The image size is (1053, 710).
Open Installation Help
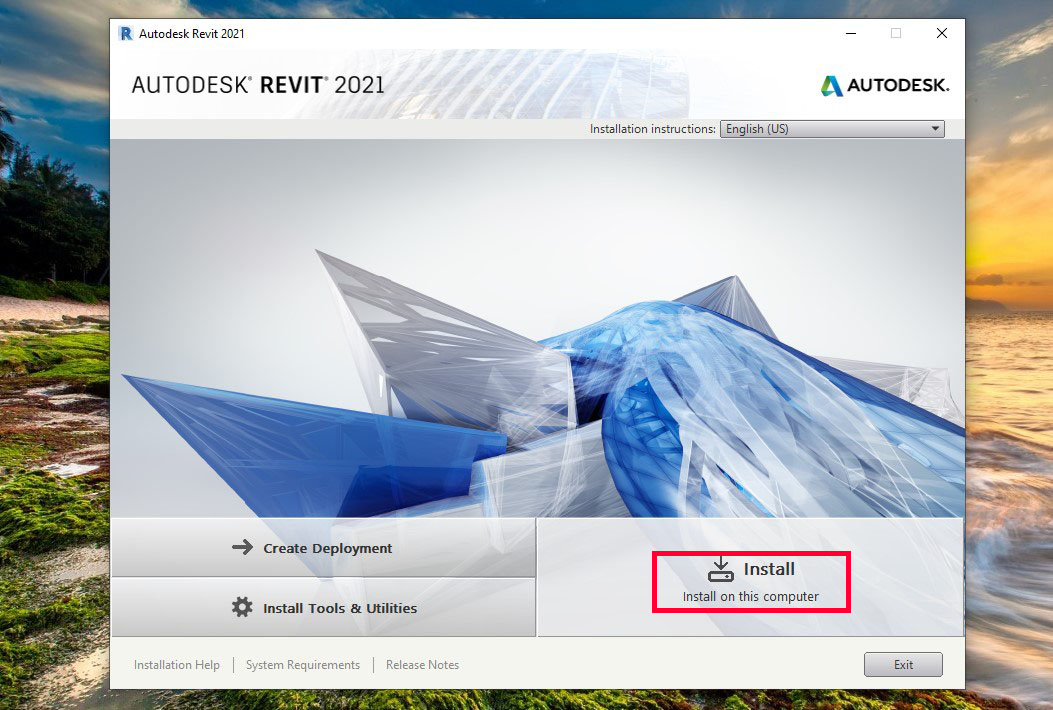point(177,664)
